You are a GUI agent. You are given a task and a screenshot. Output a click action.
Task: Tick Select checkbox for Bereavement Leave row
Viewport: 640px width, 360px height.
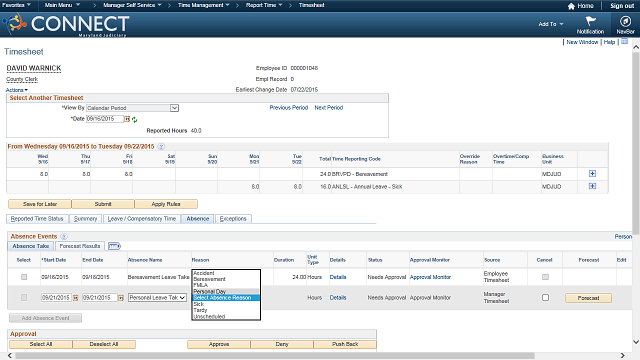tap(24, 277)
